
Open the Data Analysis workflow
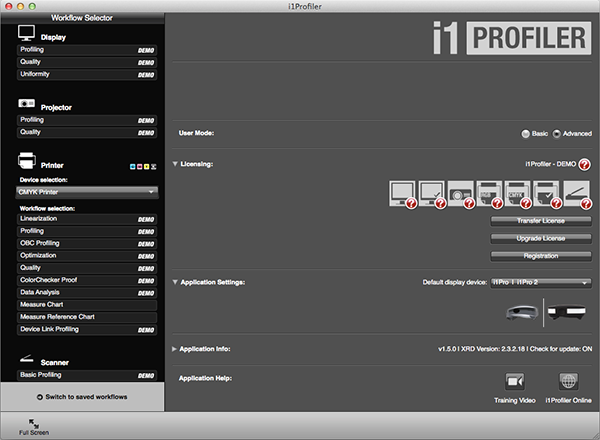point(87,293)
